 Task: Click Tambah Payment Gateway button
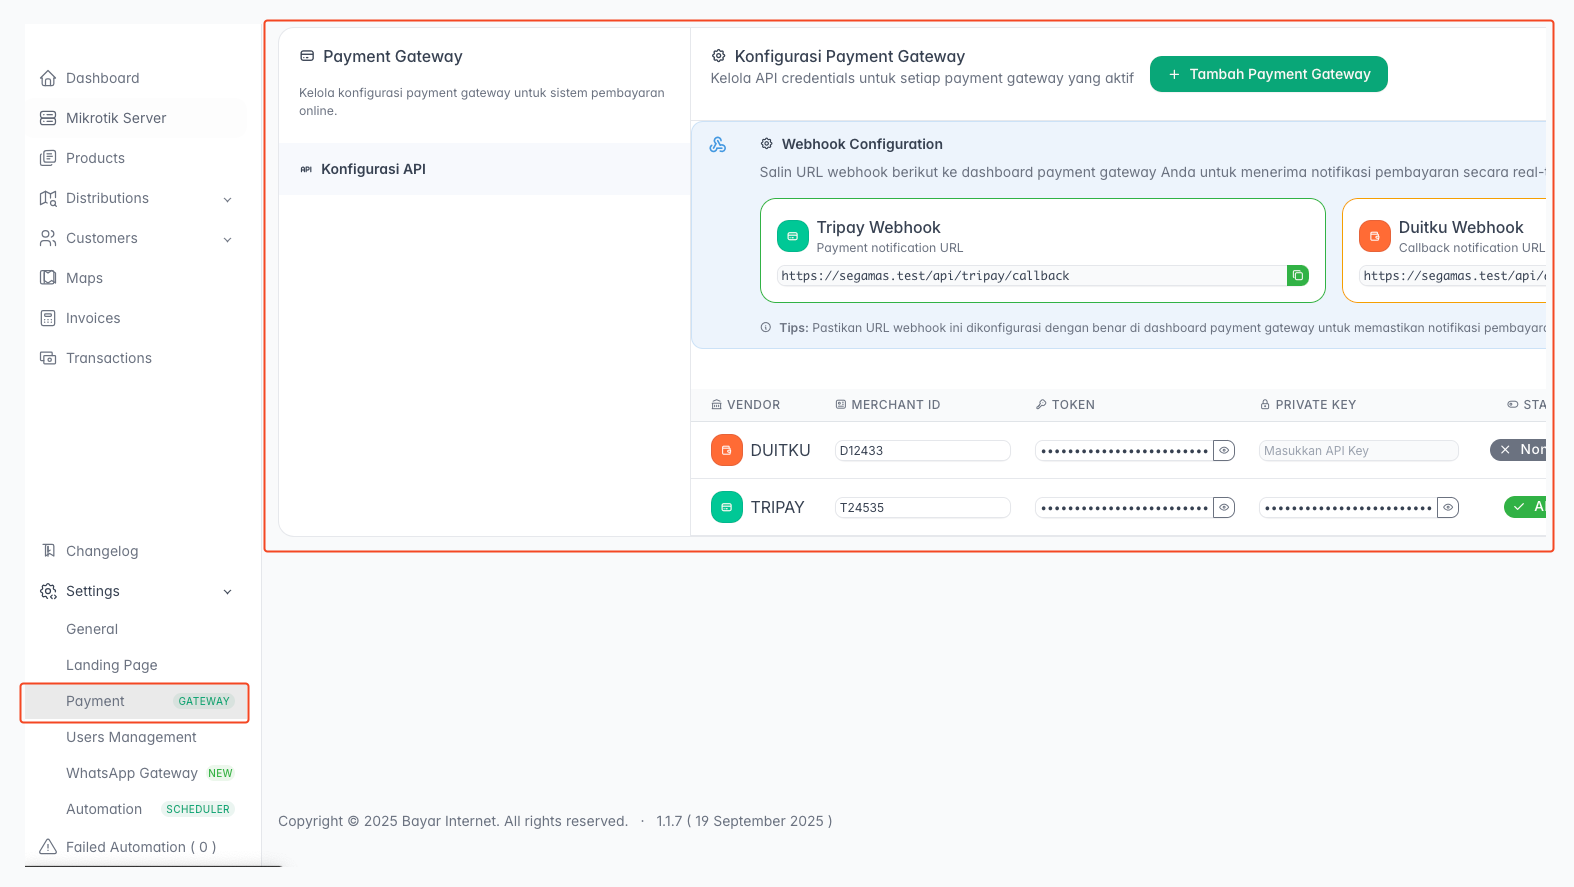1268,74
